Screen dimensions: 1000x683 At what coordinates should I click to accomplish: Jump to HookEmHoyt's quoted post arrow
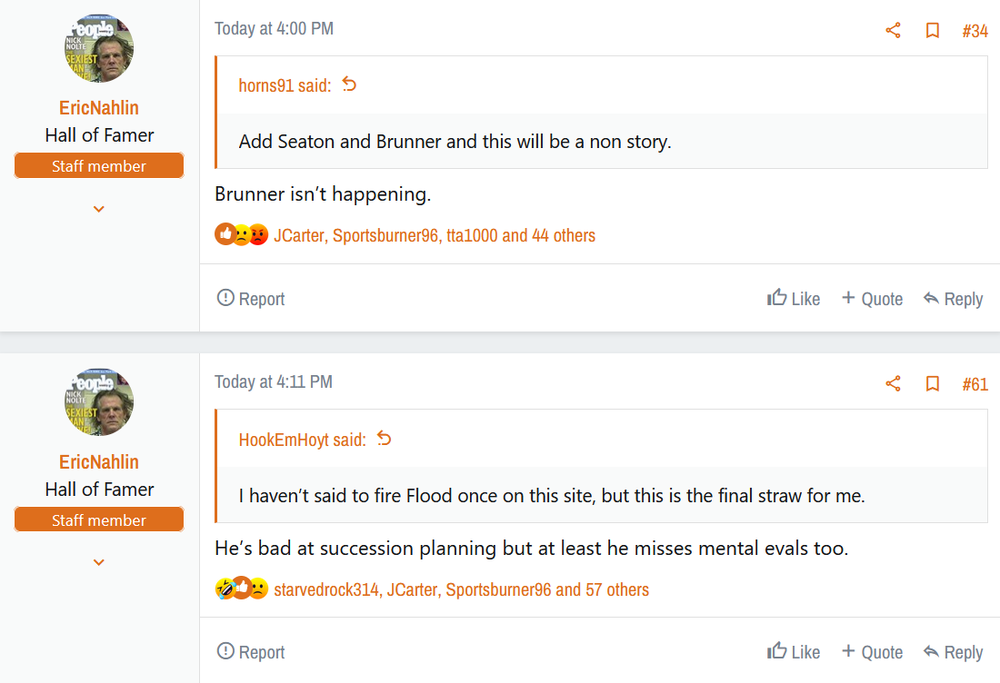[x=384, y=439]
